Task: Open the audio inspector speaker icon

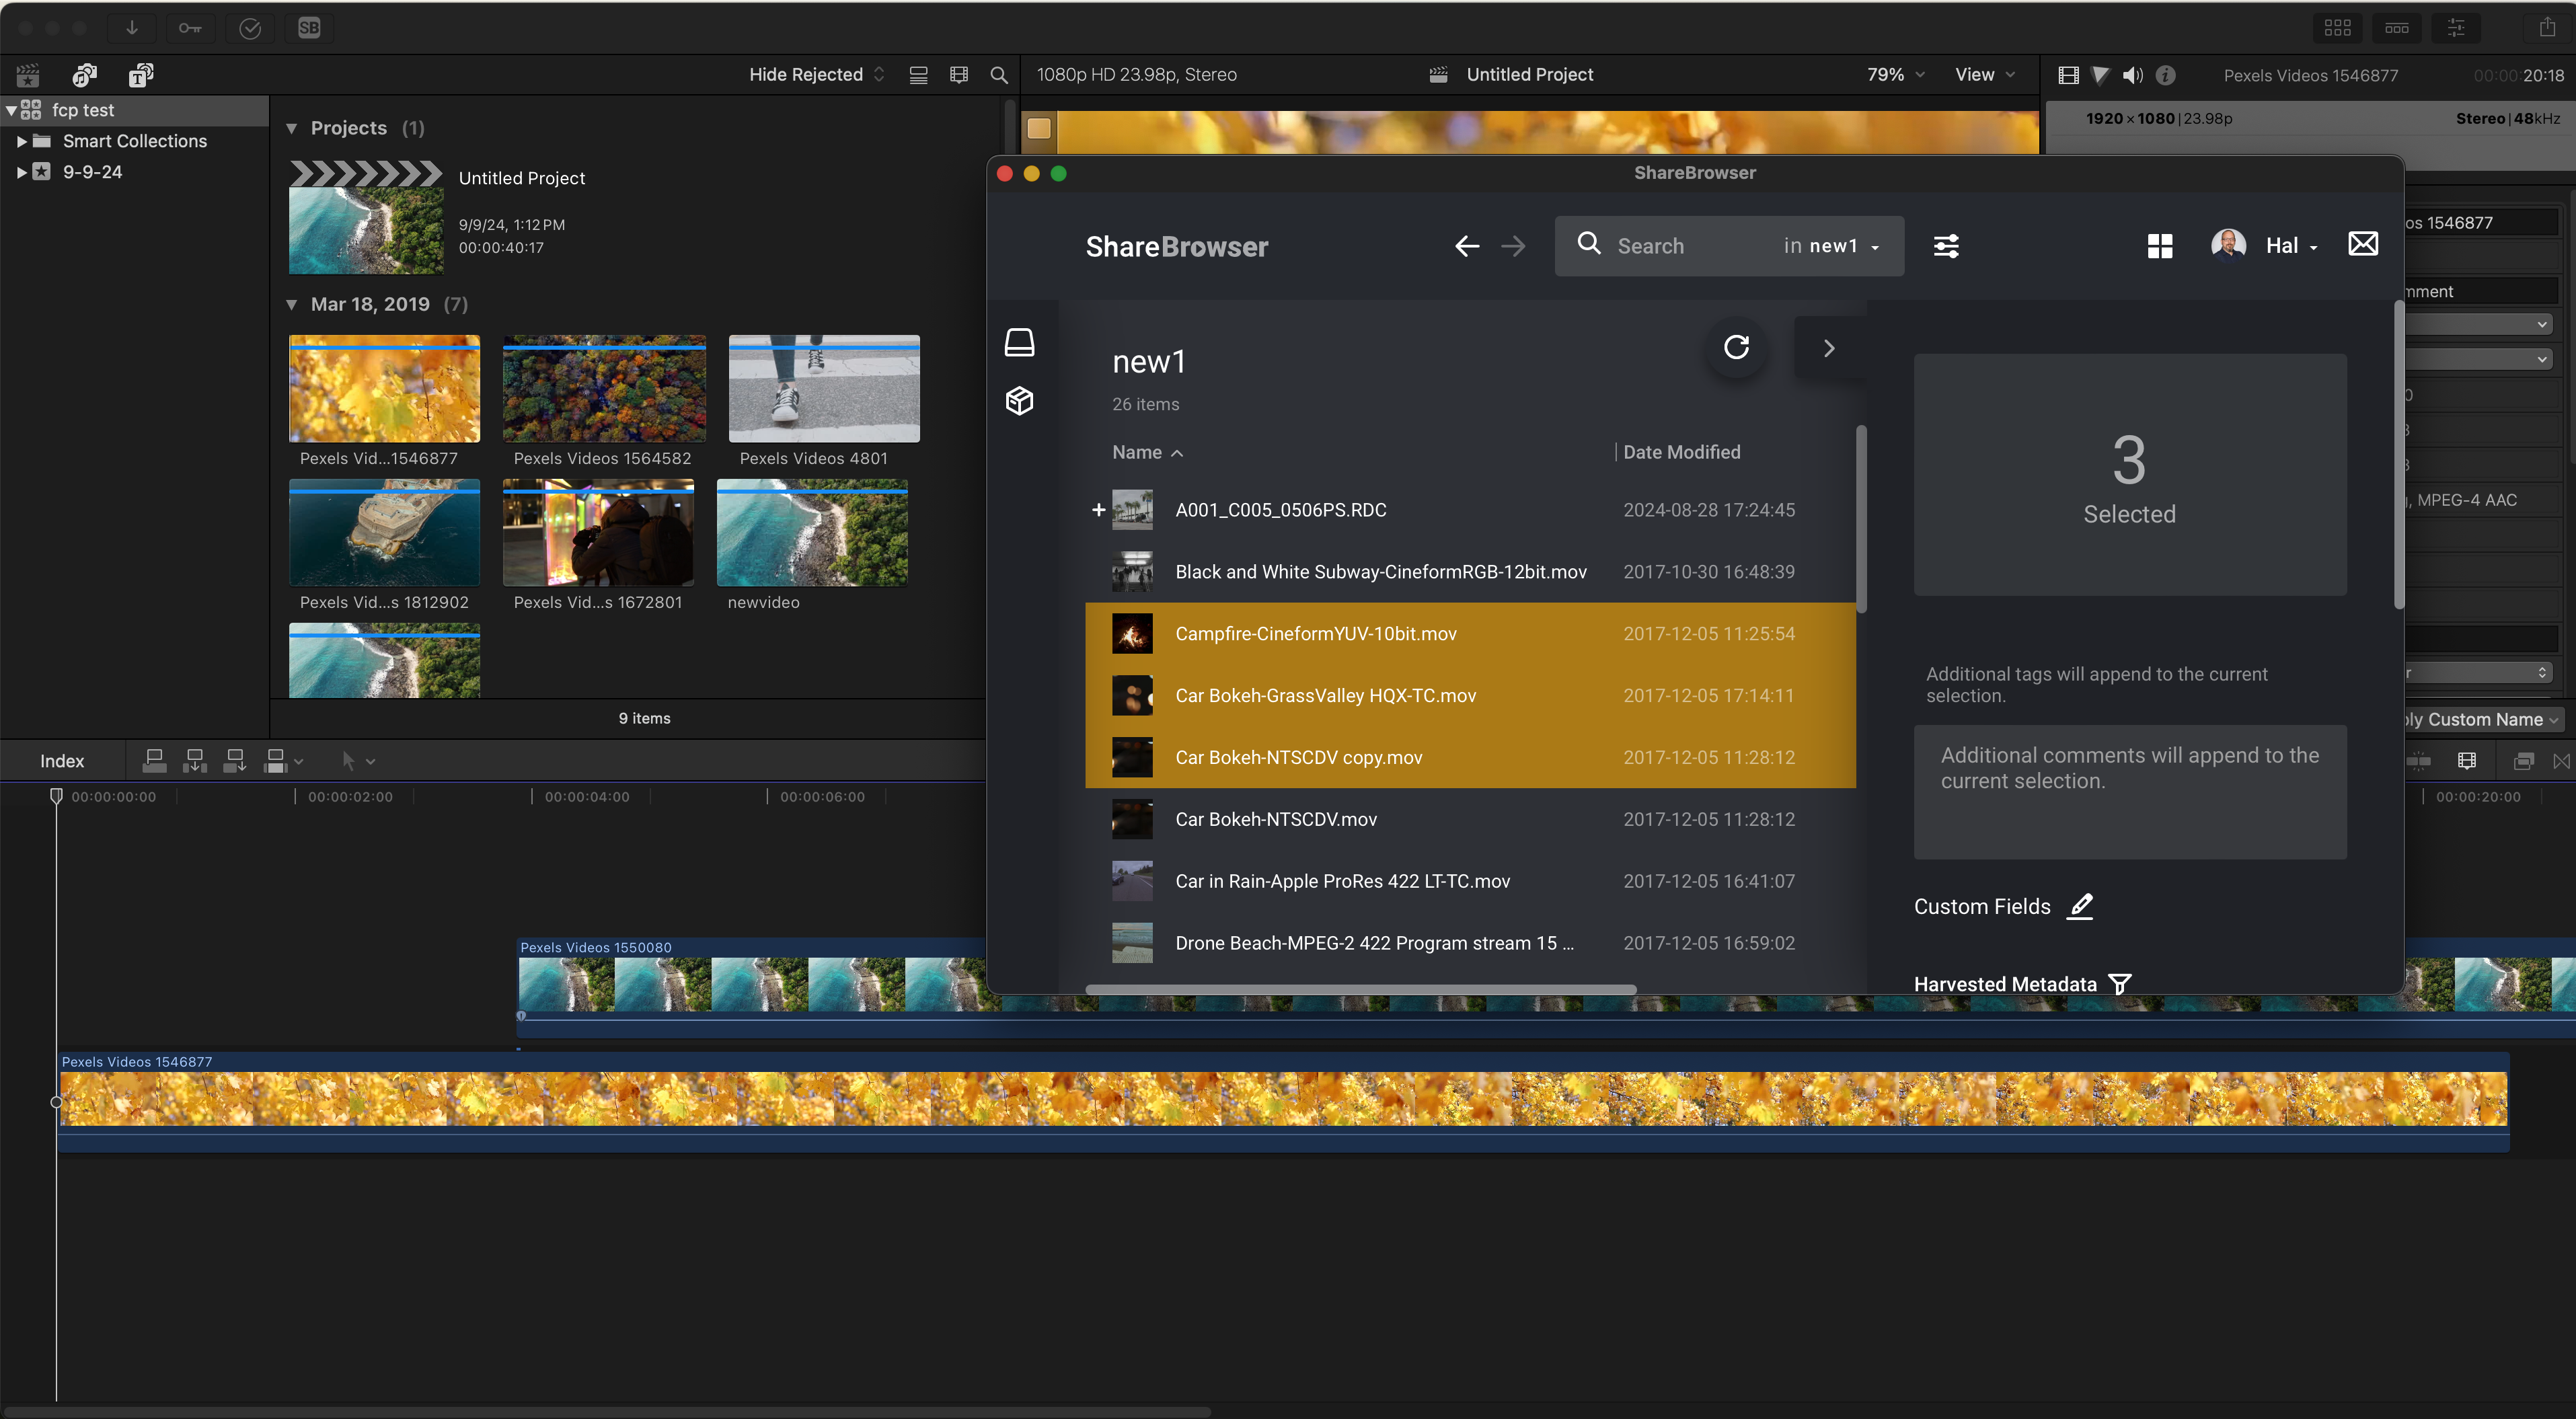Action: (x=2133, y=75)
